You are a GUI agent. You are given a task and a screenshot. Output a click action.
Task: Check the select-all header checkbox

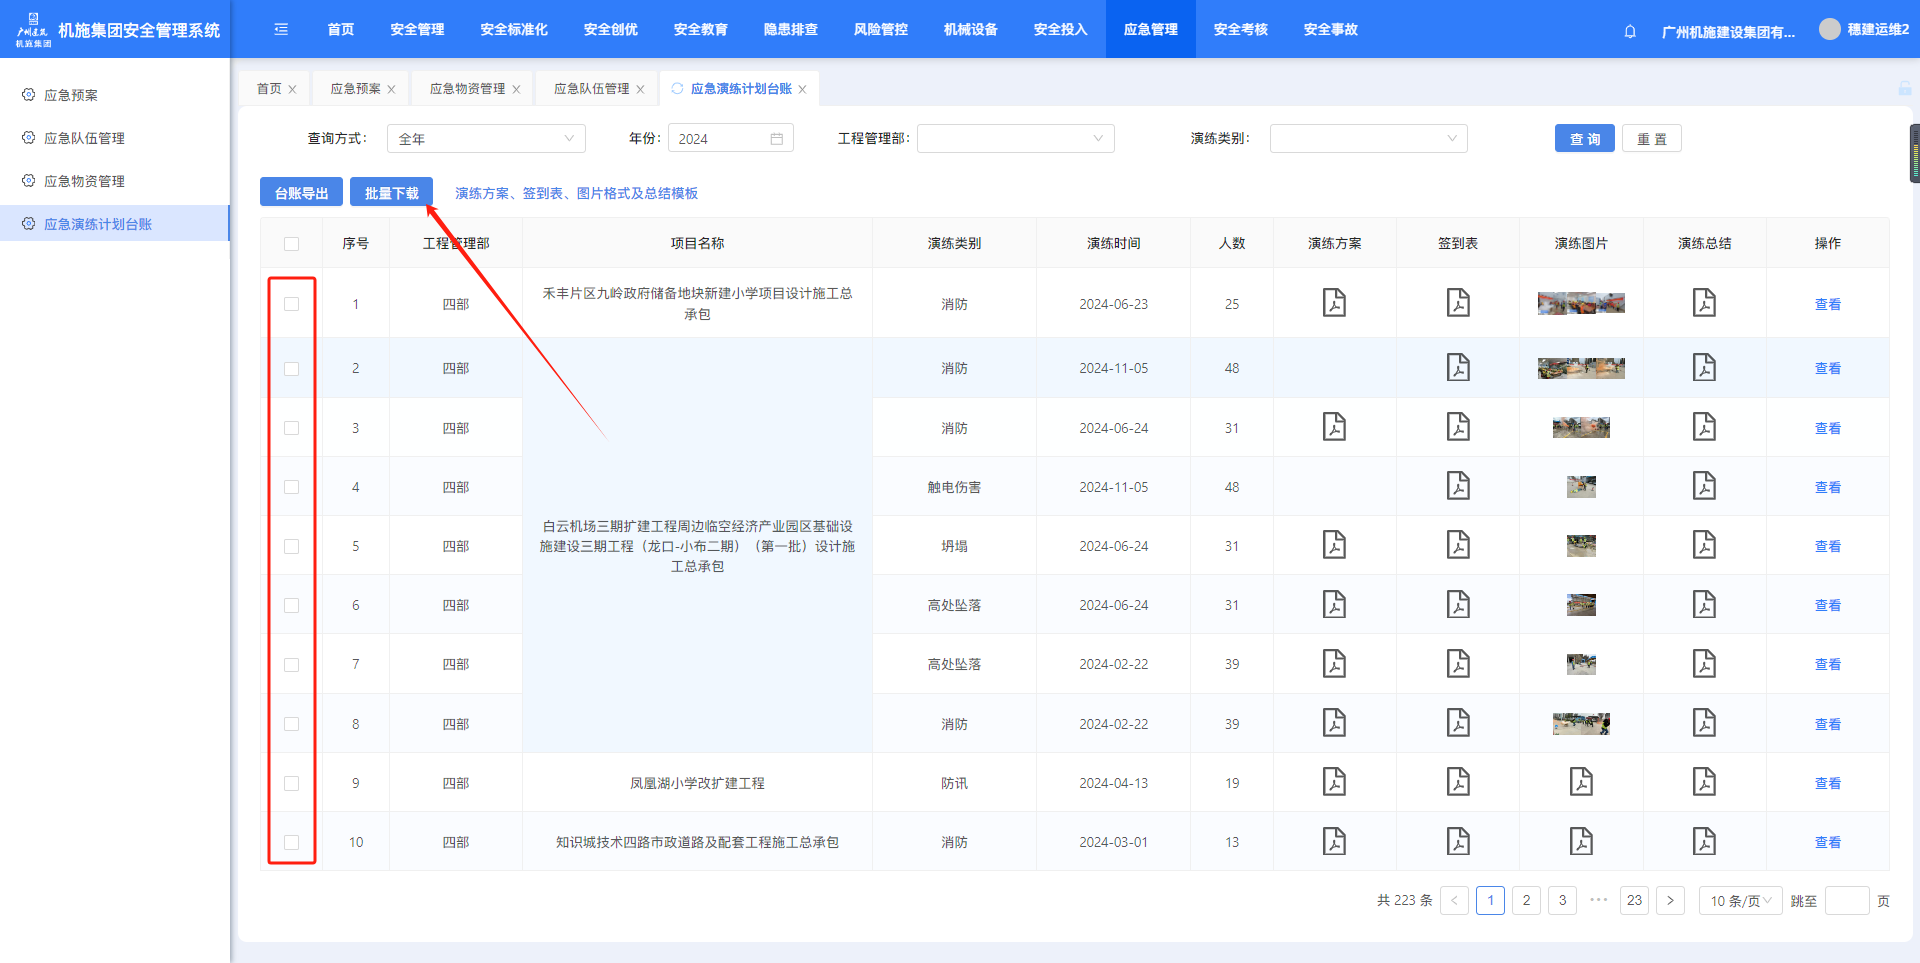291,244
